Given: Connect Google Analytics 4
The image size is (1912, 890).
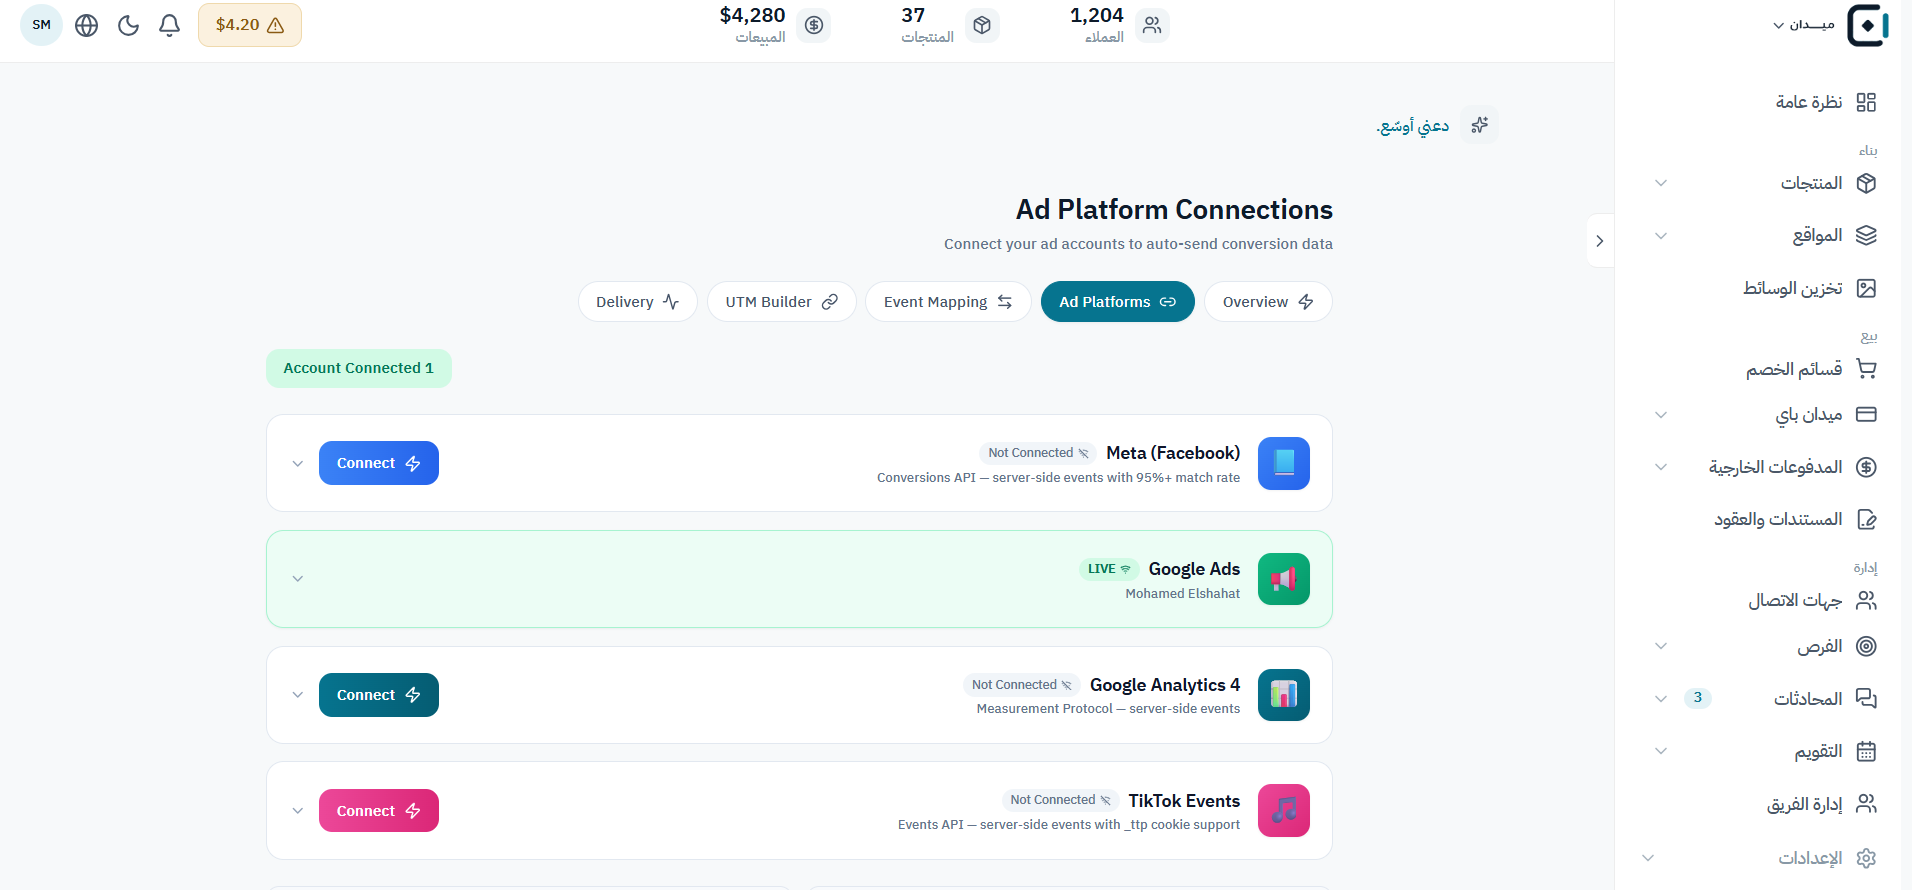Looking at the screenshot, I should tap(379, 695).
